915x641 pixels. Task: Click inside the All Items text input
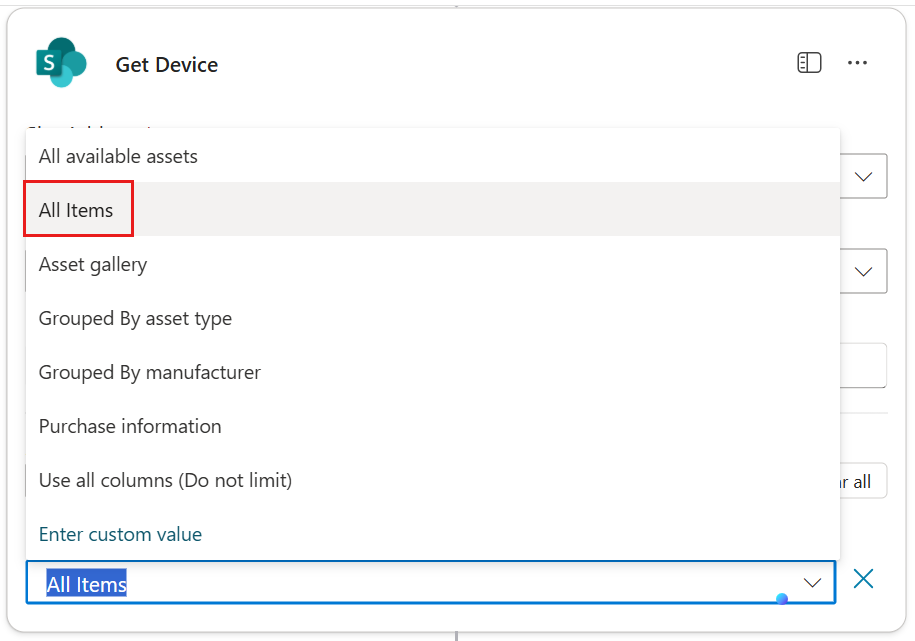pyautogui.click(x=300, y=581)
